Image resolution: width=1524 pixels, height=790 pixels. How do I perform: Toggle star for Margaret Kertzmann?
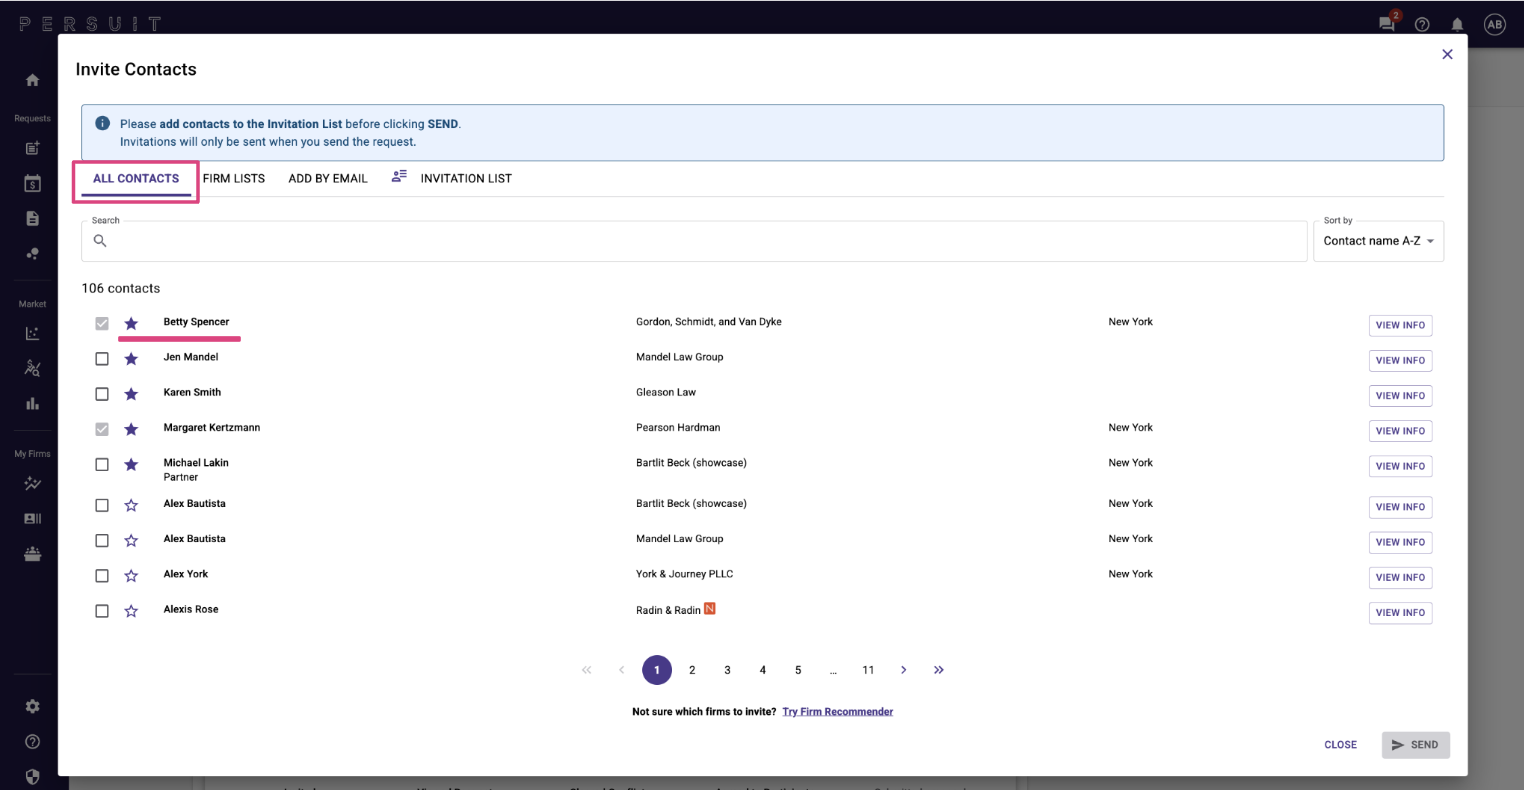pos(131,429)
